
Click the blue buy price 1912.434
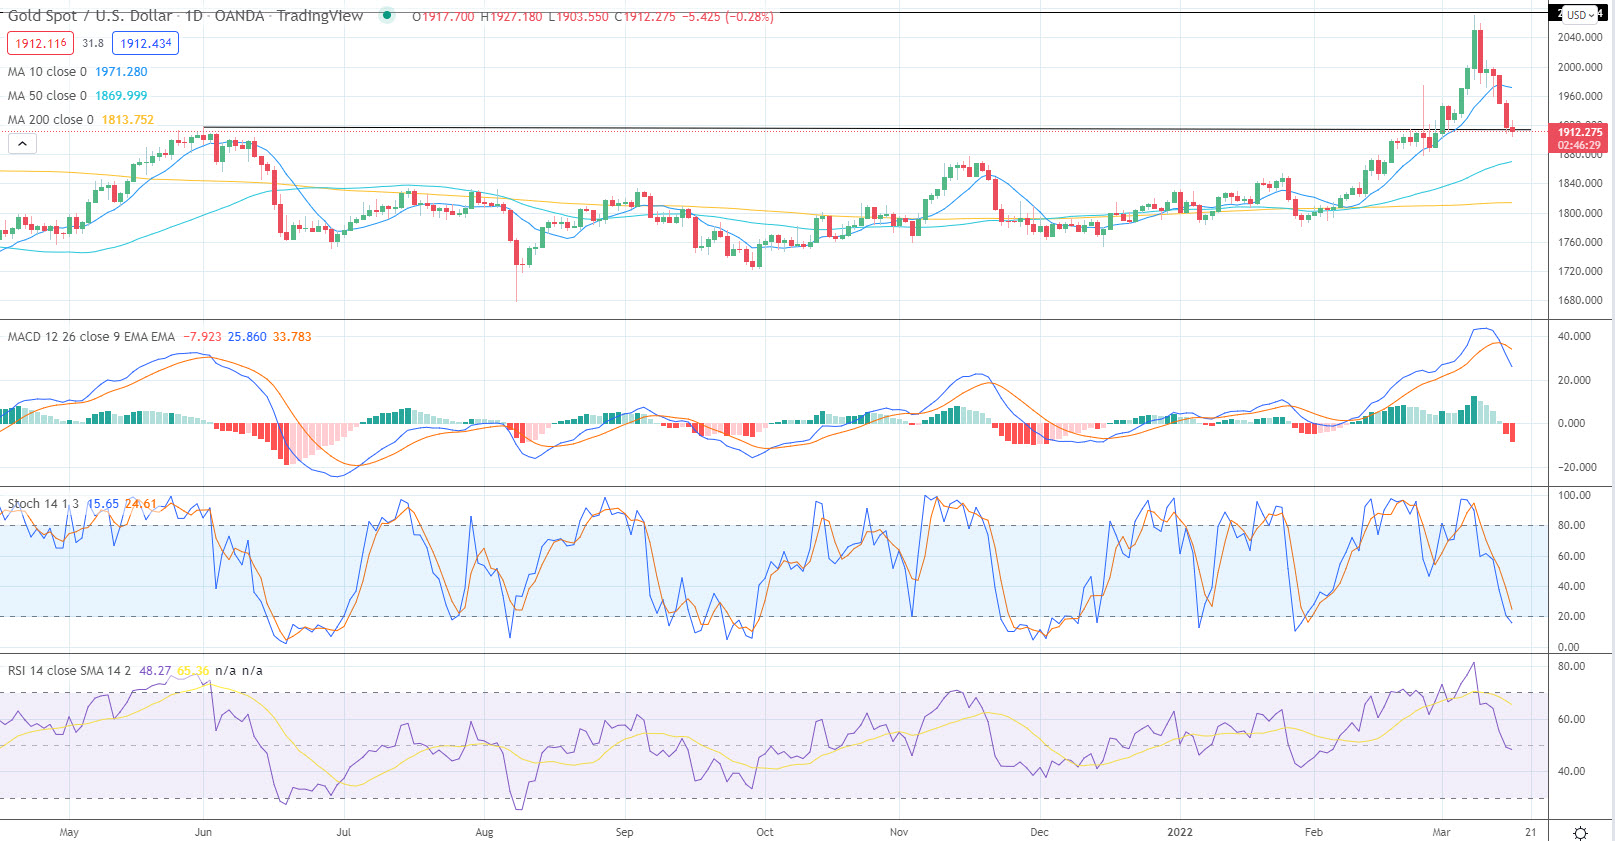coord(146,43)
